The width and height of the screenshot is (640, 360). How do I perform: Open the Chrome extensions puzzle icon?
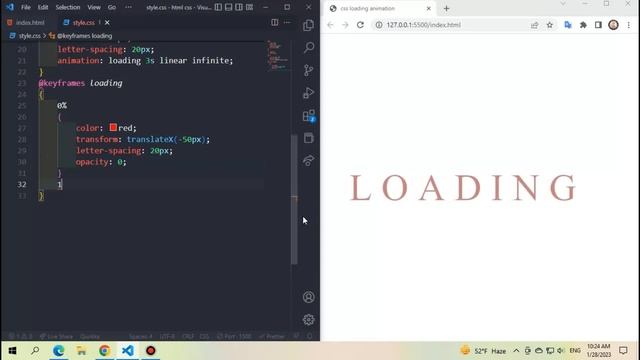(583, 25)
